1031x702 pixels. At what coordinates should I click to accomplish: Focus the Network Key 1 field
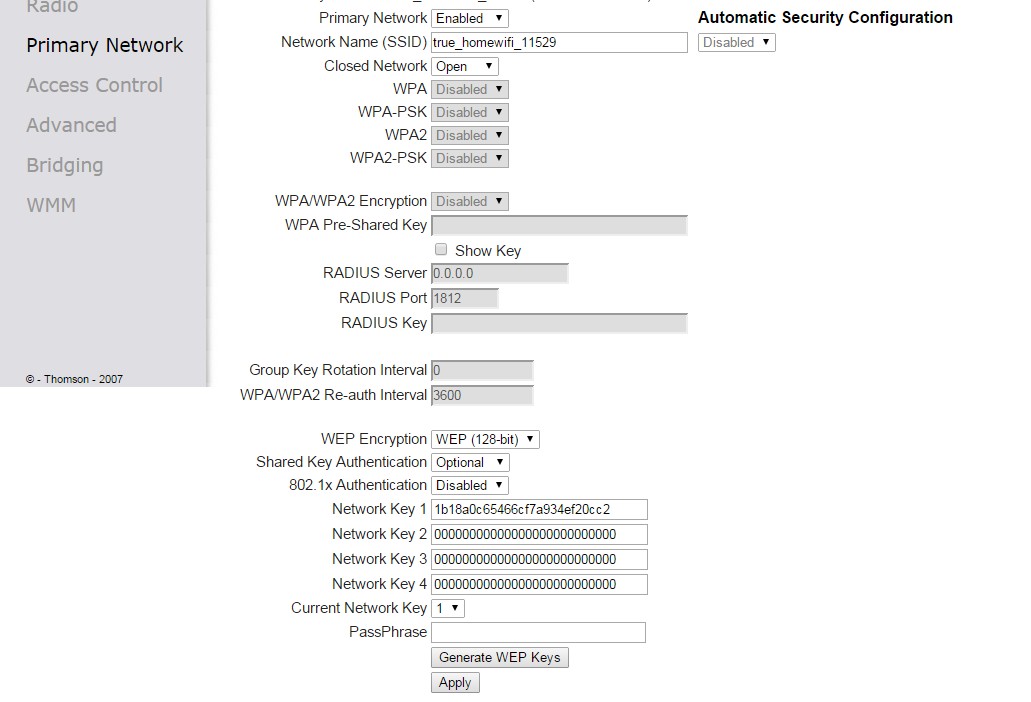[x=539, y=509]
